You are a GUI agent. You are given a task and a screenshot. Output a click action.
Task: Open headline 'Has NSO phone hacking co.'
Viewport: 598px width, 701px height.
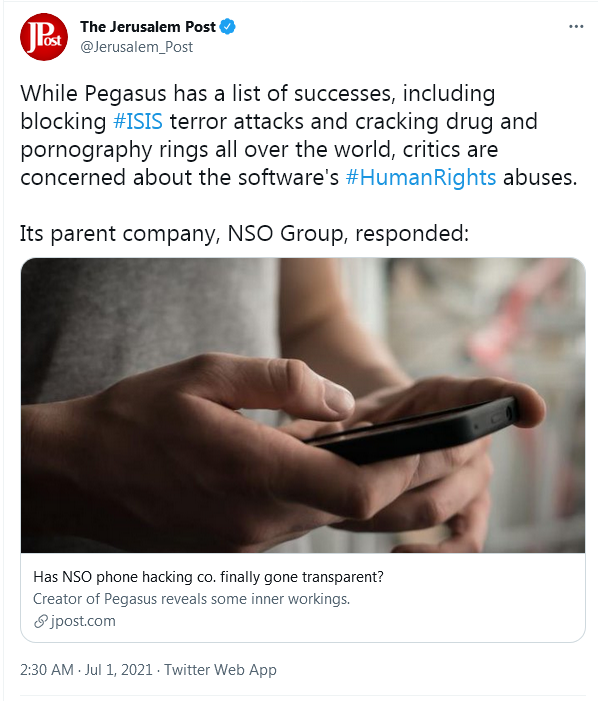(208, 577)
